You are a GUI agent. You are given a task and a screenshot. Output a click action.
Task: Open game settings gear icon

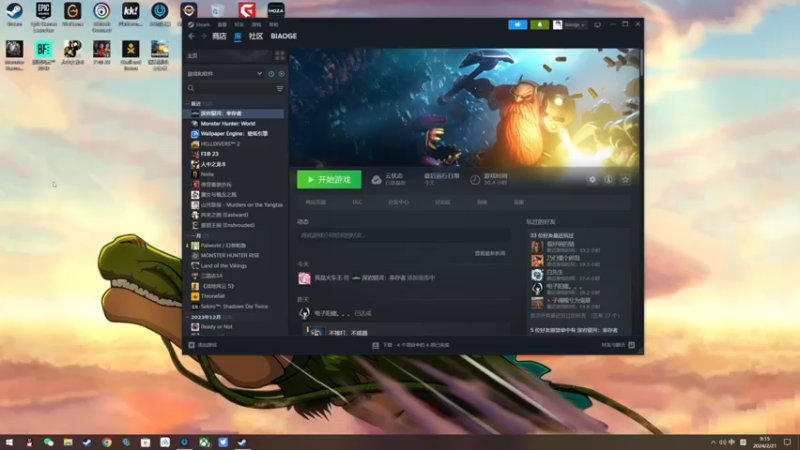click(x=592, y=180)
